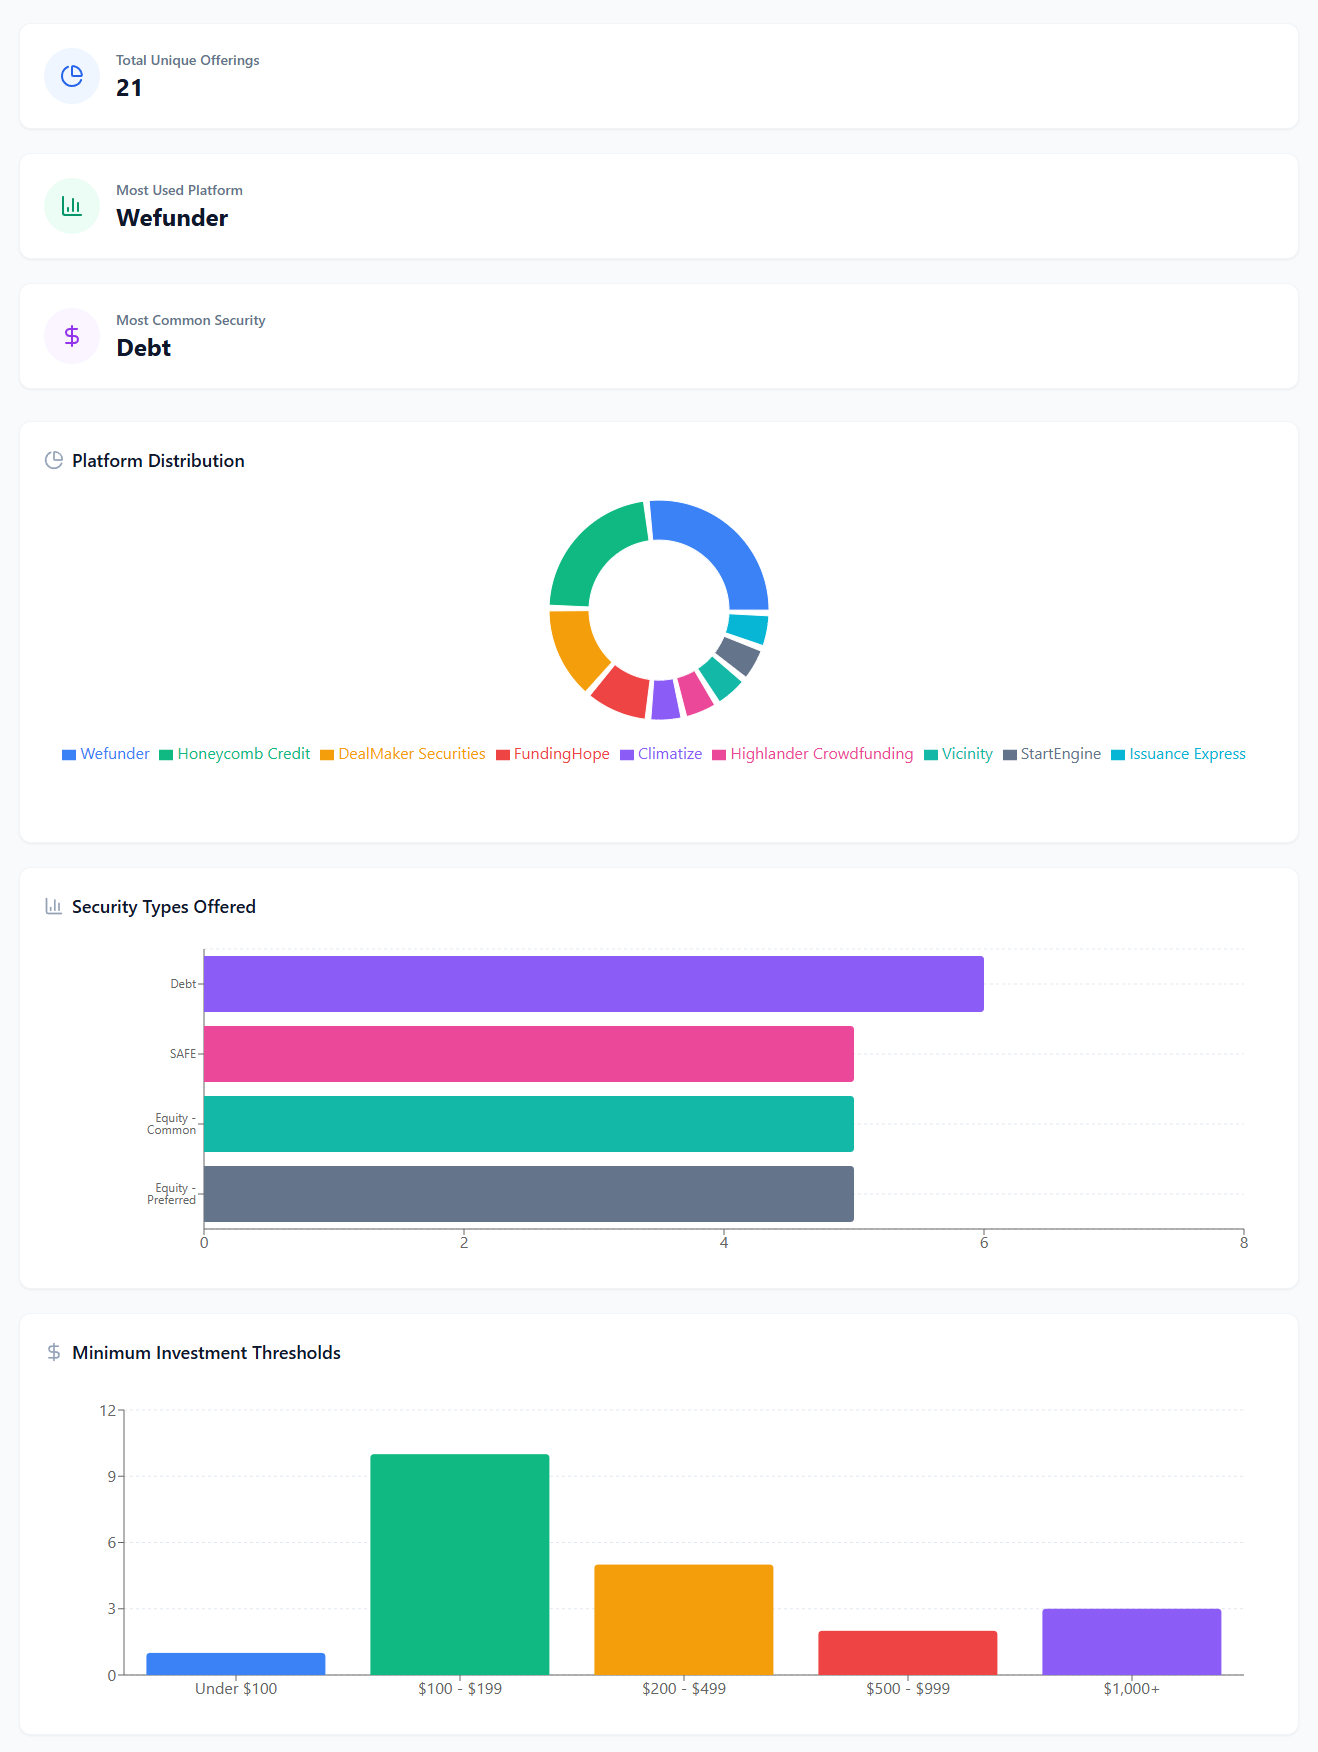The image size is (1318, 1752).
Task: Click the Security Types Offered heading
Action: tap(164, 907)
